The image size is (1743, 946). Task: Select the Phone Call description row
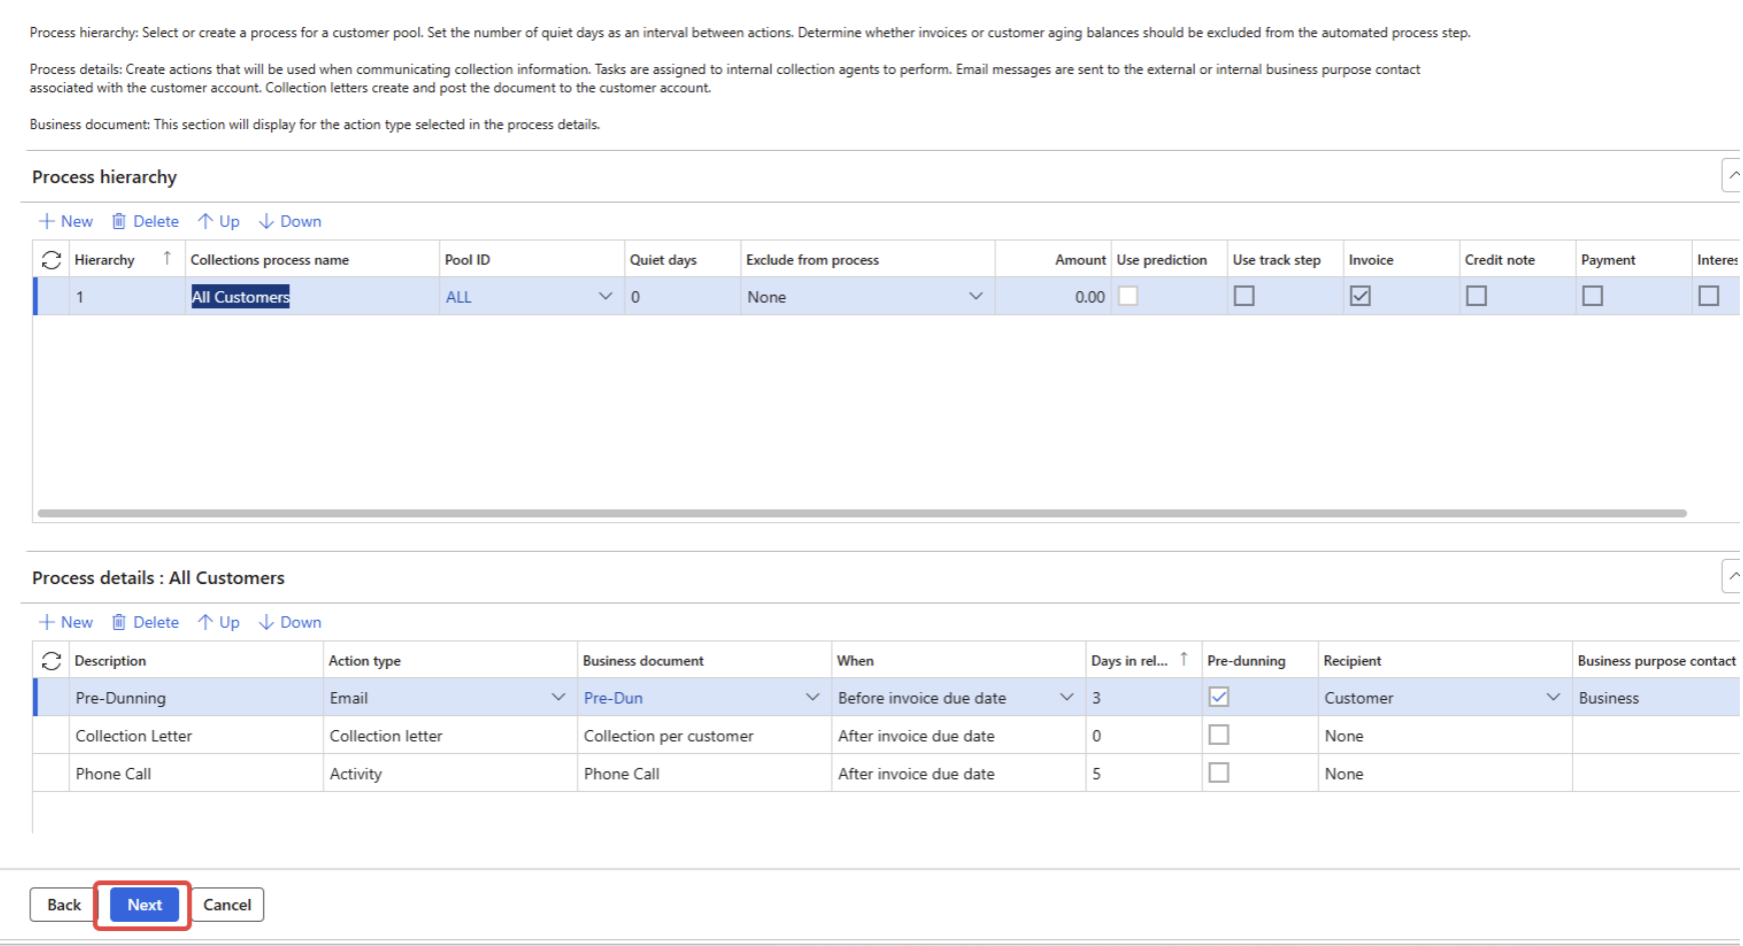click(113, 774)
